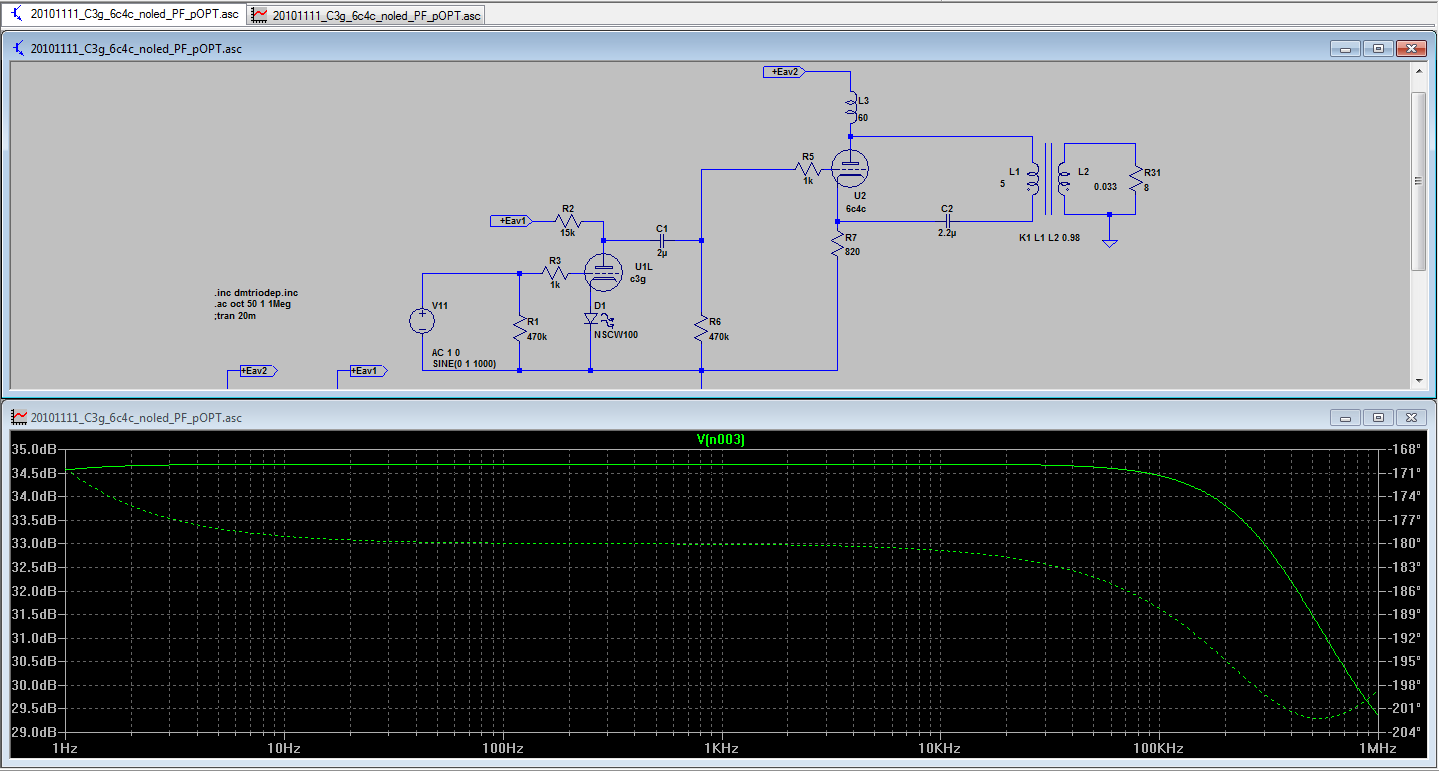Select resistor R7 820
Screen dimensions: 1439x771
[838, 245]
